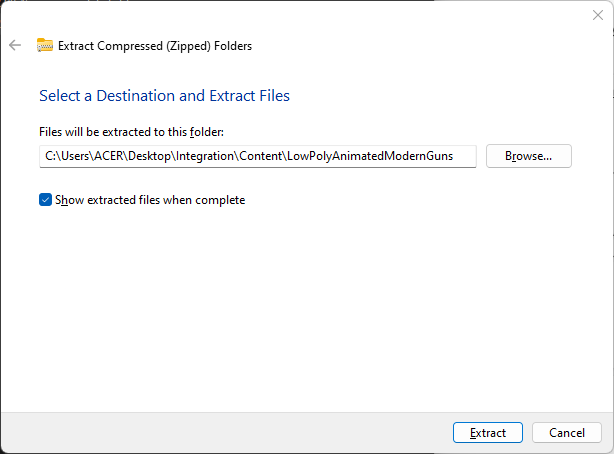Click the 'Files will be extracted to this folder' label
Screen dimensions: 614x454
(x=137, y=132)
